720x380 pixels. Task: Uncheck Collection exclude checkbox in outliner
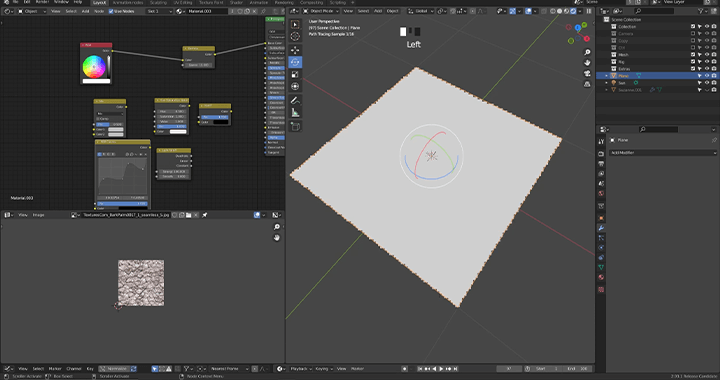coord(693,27)
